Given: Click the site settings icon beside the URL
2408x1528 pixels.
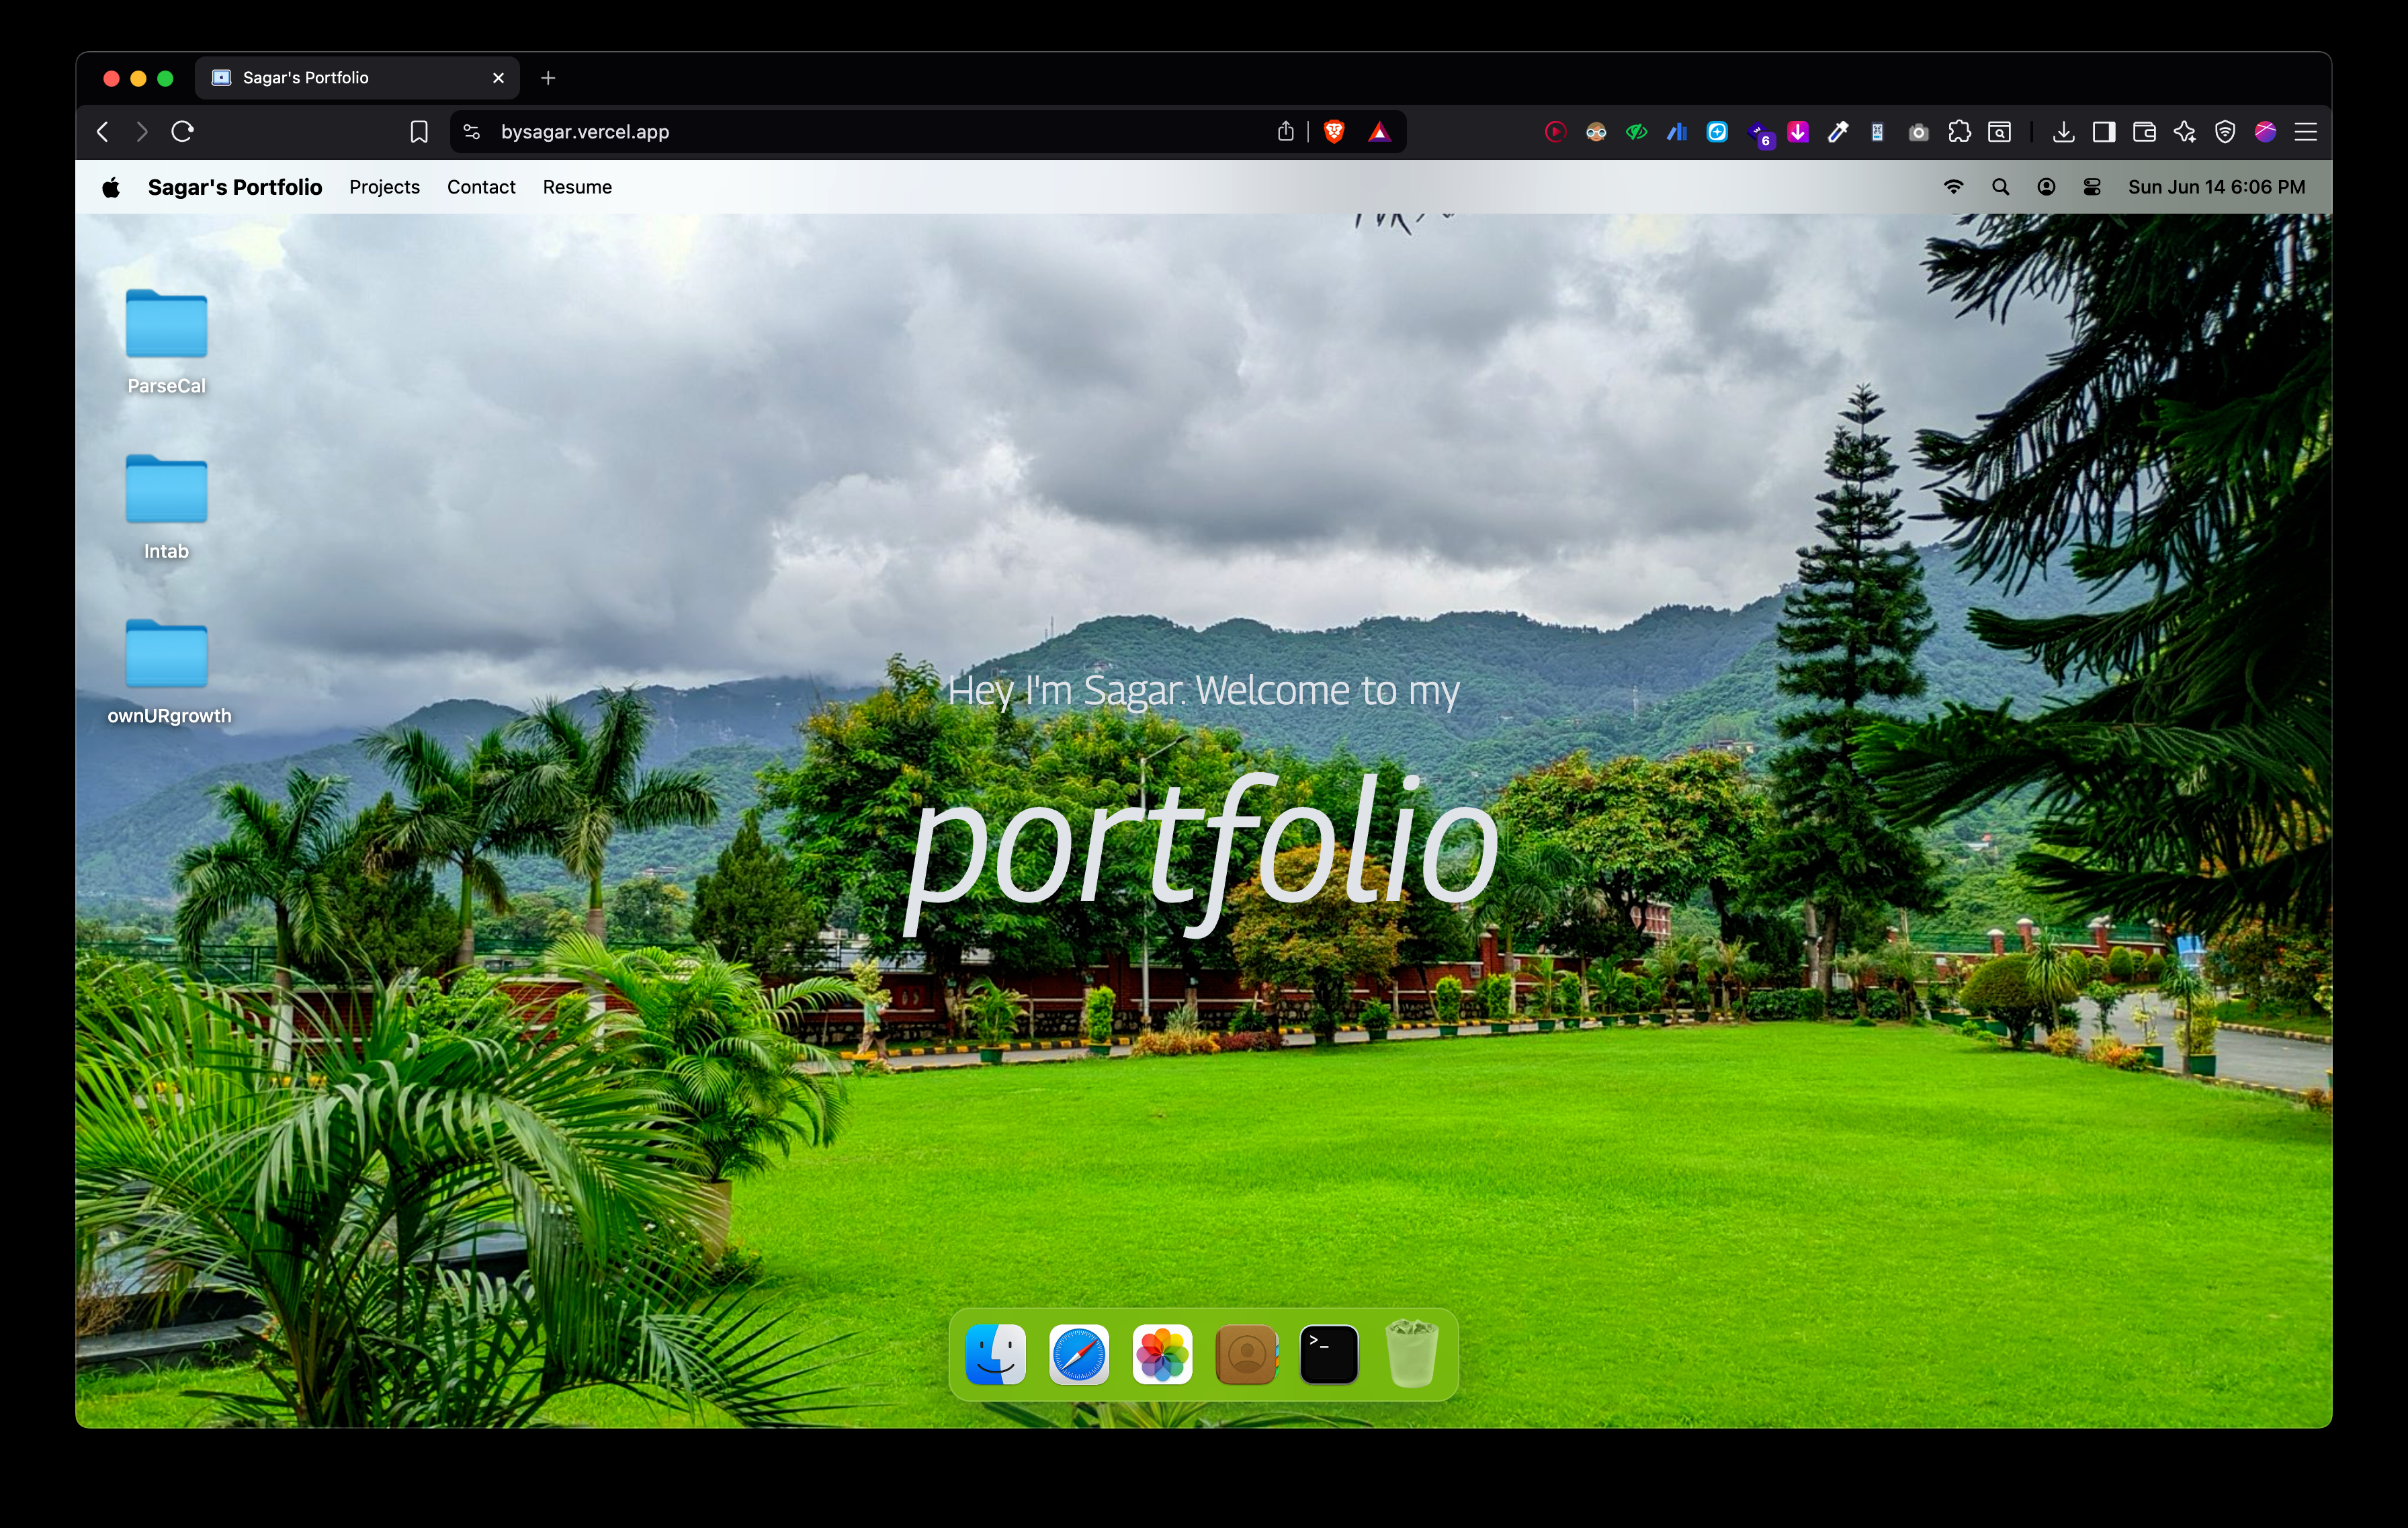Looking at the screenshot, I should [x=472, y=132].
